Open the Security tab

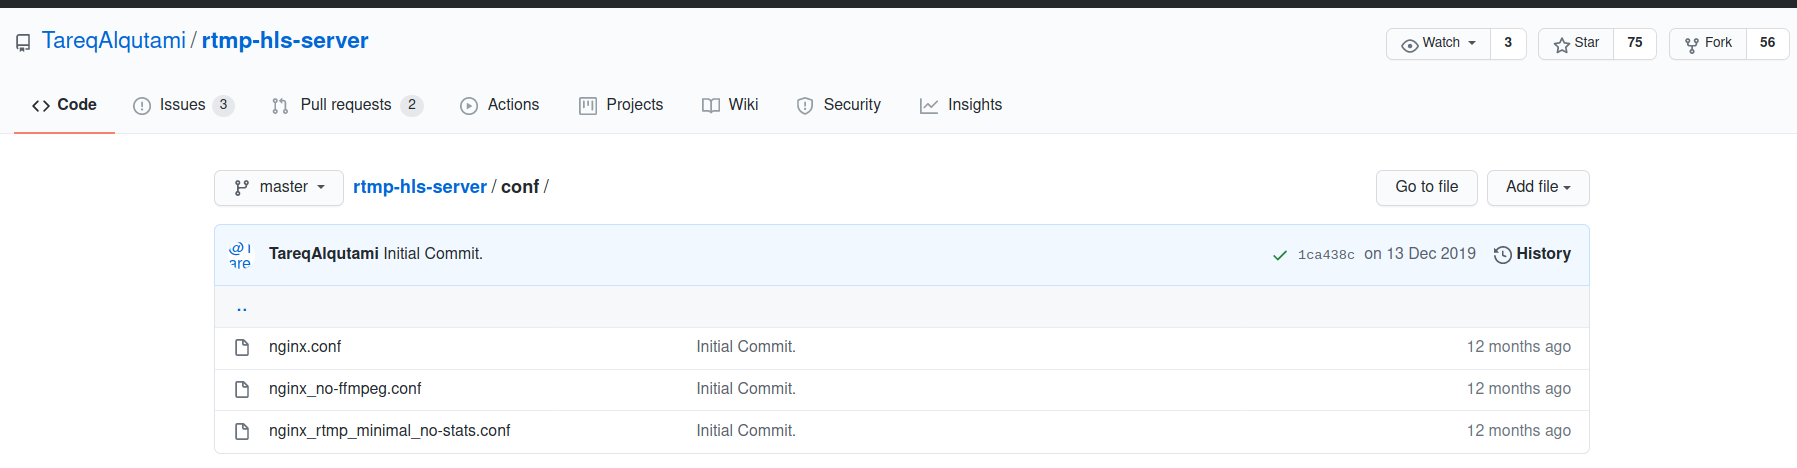tap(839, 105)
